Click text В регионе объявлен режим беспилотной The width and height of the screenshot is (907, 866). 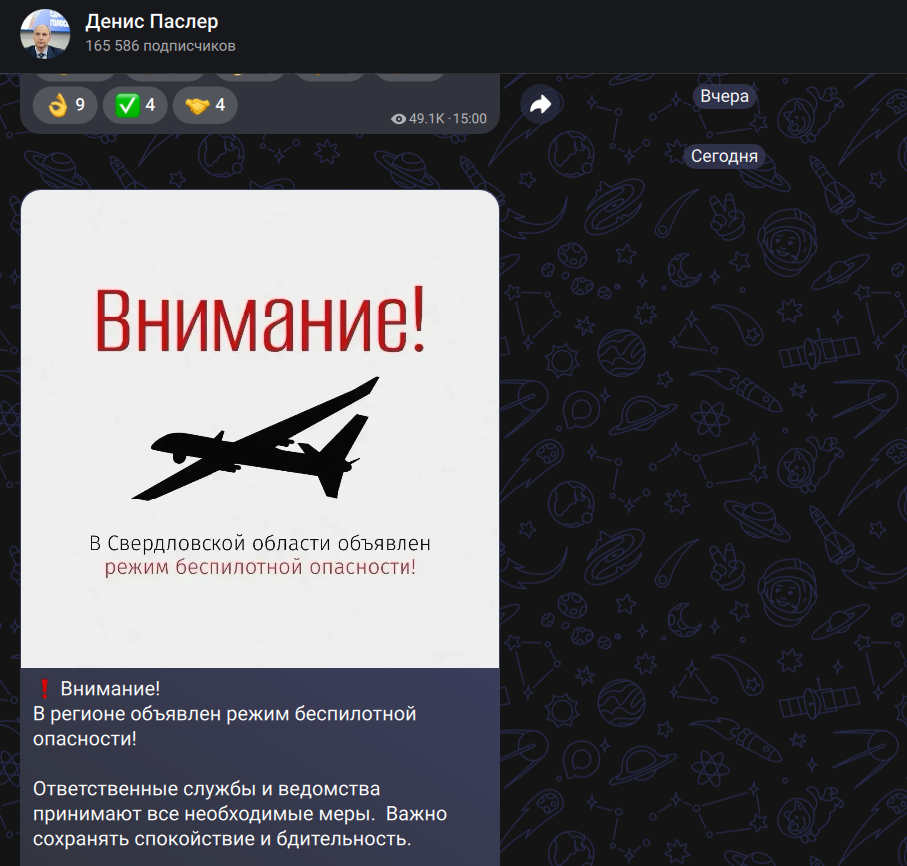click(x=224, y=714)
